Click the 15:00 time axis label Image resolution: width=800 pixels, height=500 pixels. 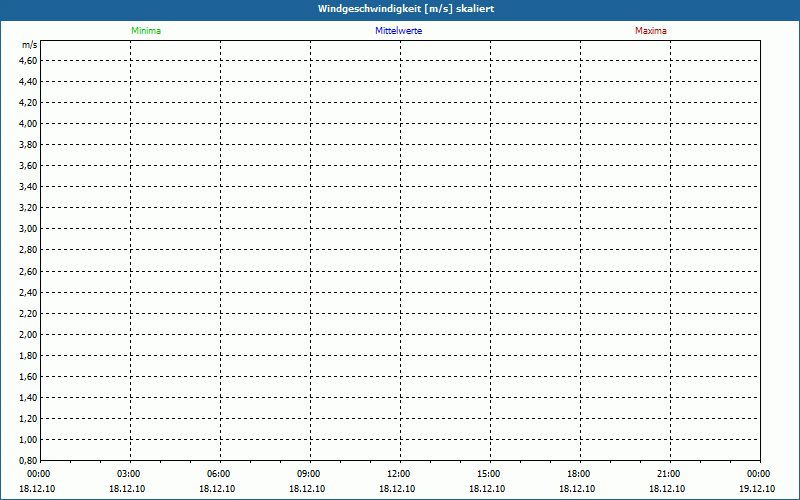(489, 474)
